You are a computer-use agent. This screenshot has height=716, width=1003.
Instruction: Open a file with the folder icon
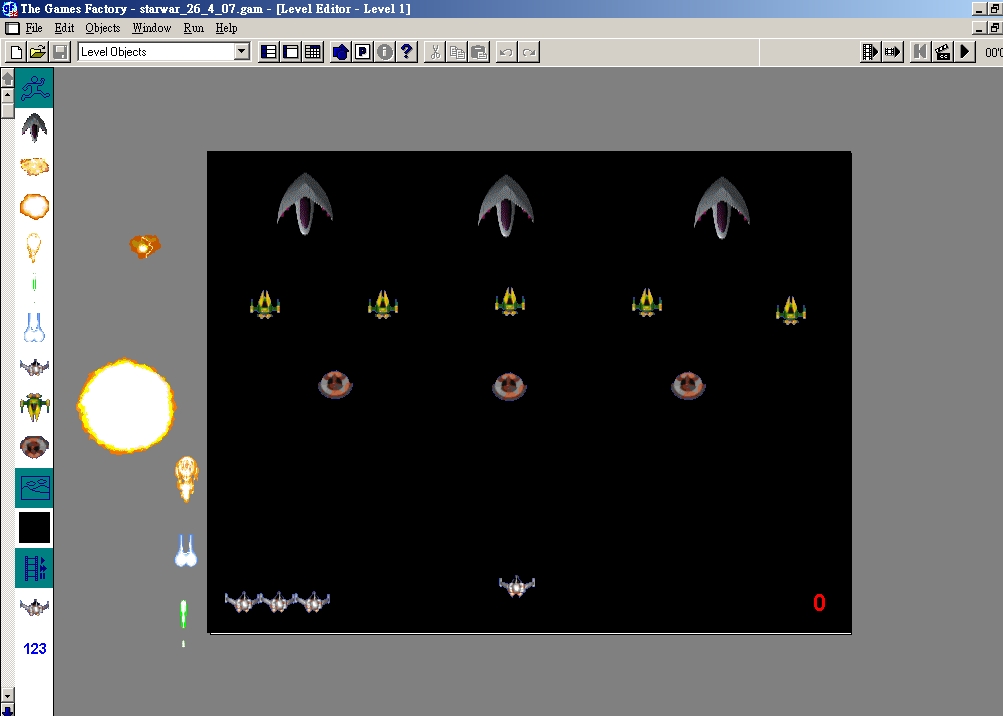point(38,52)
